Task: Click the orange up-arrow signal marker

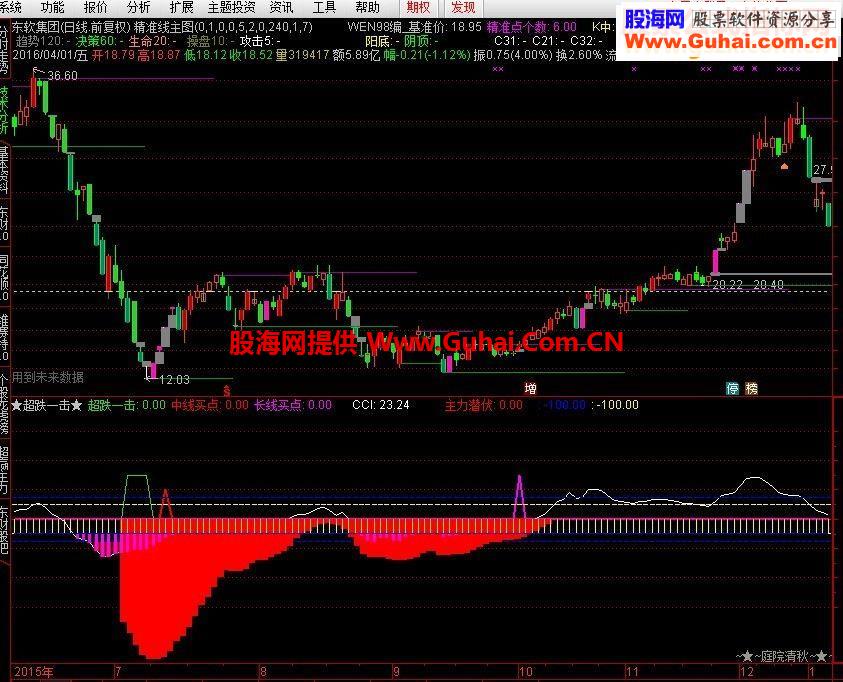Action: click(x=784, y=167)
